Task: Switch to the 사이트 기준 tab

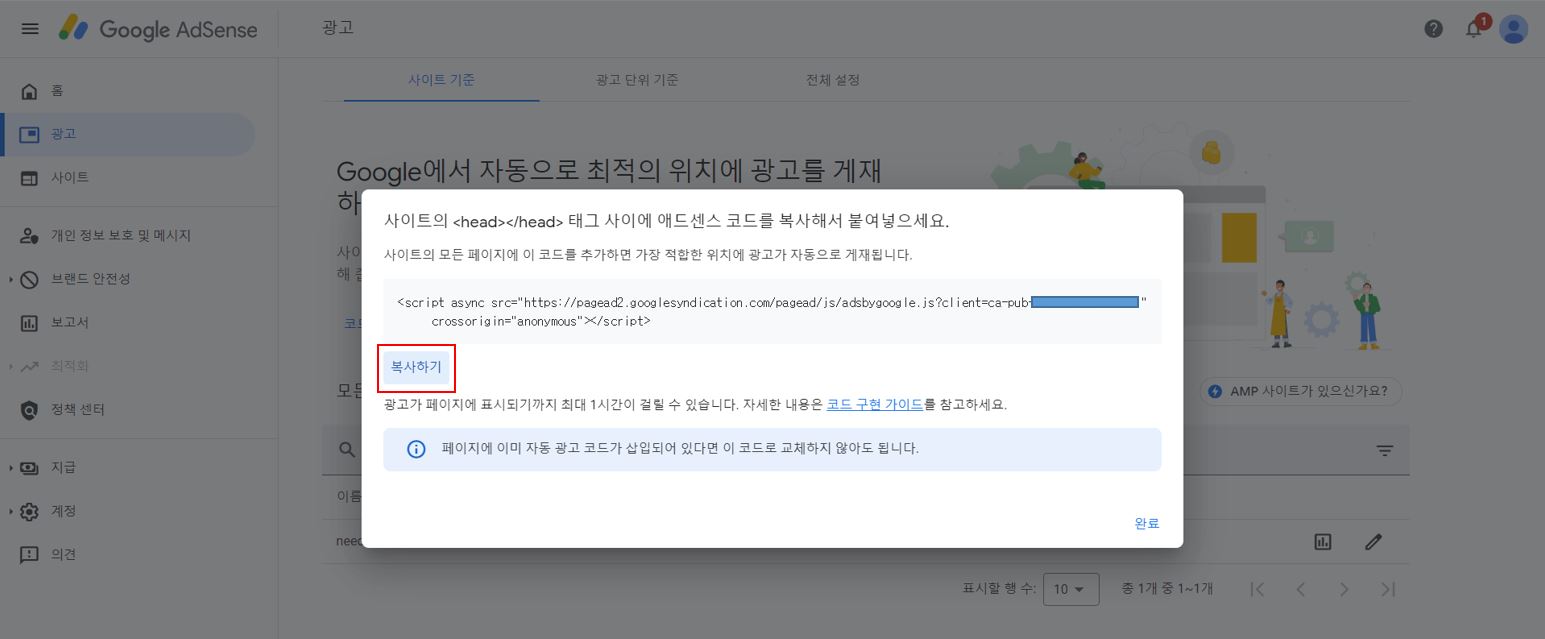Action: pos(441,80)
